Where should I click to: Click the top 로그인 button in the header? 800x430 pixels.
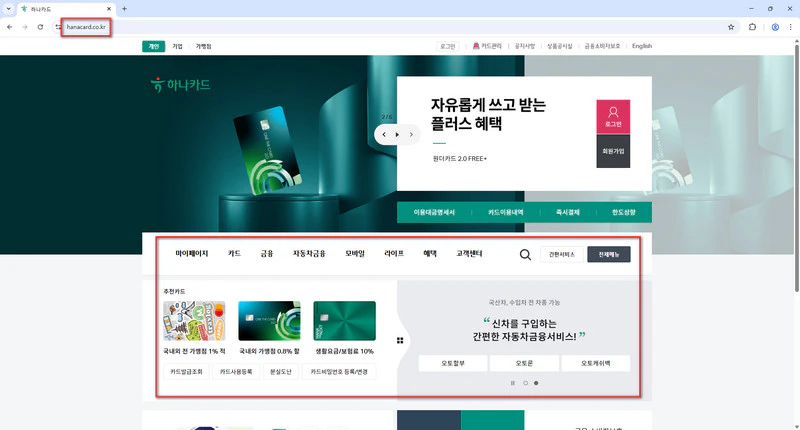coord(447,46)
